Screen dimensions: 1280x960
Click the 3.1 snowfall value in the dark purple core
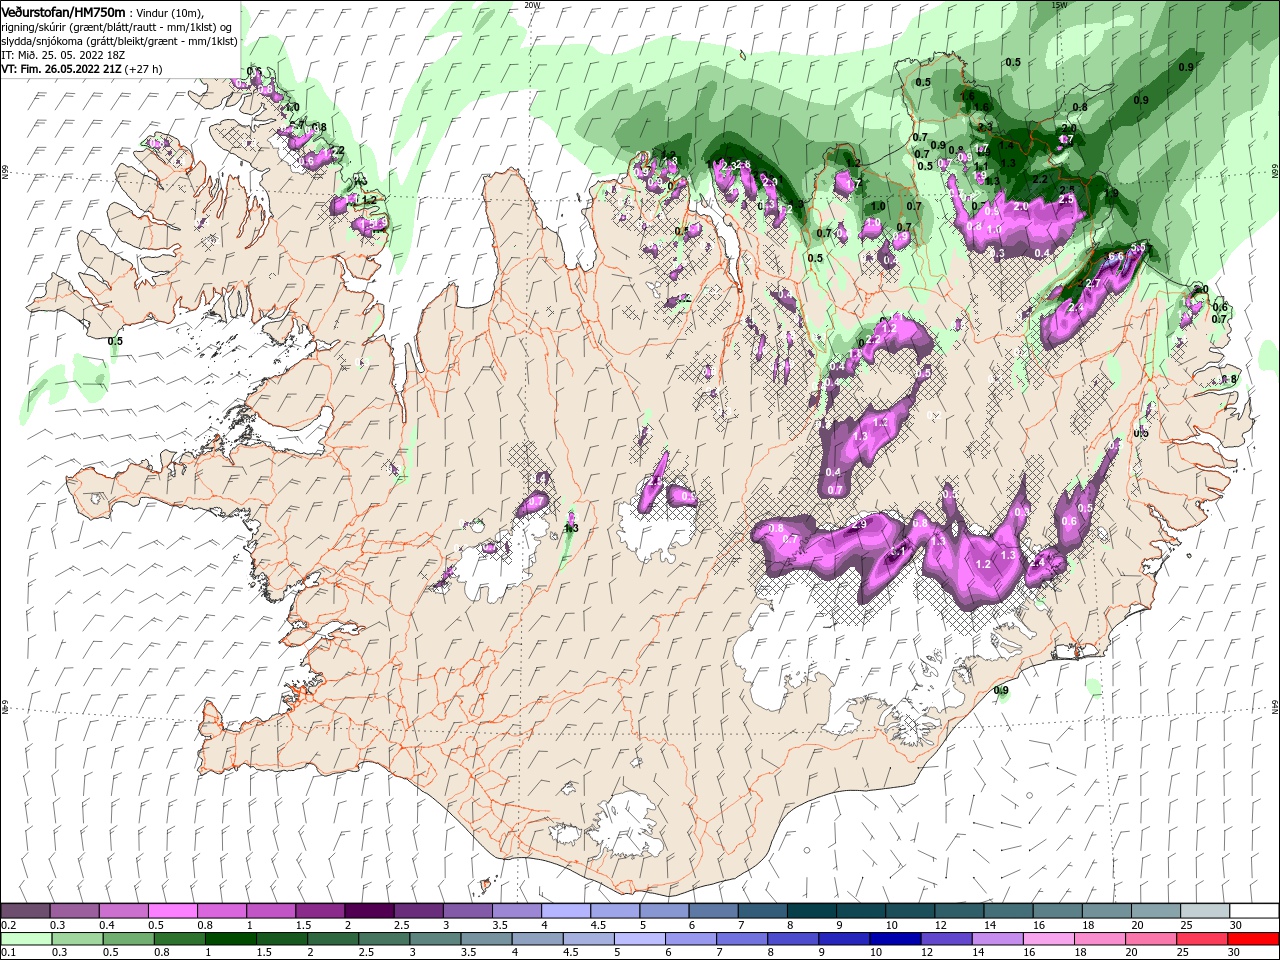point(898,550)
